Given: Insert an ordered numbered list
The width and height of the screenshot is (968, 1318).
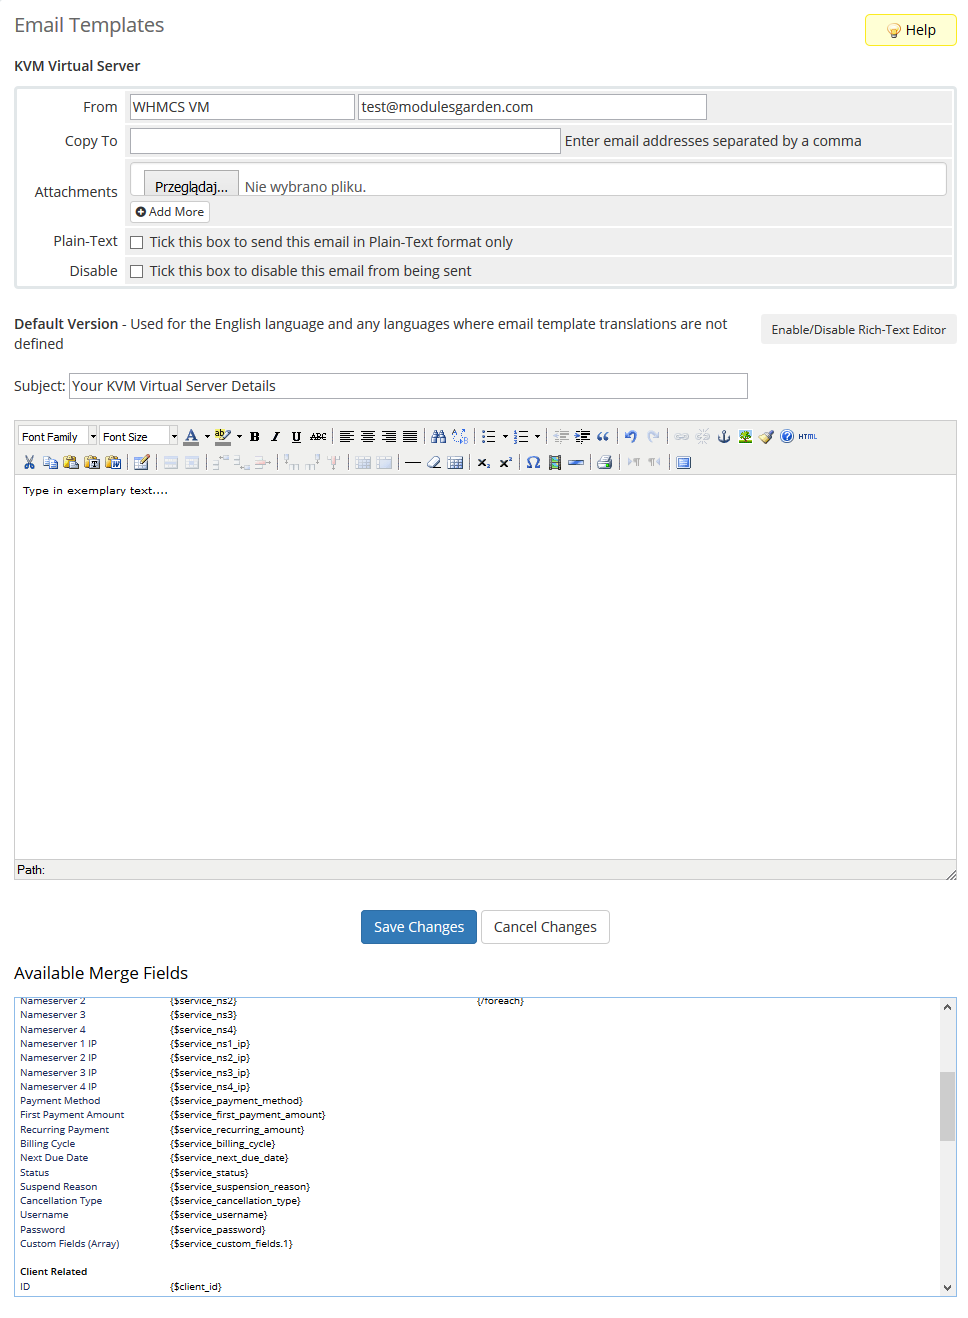Looking at the screenshot, I should click(x=521, y=436).
